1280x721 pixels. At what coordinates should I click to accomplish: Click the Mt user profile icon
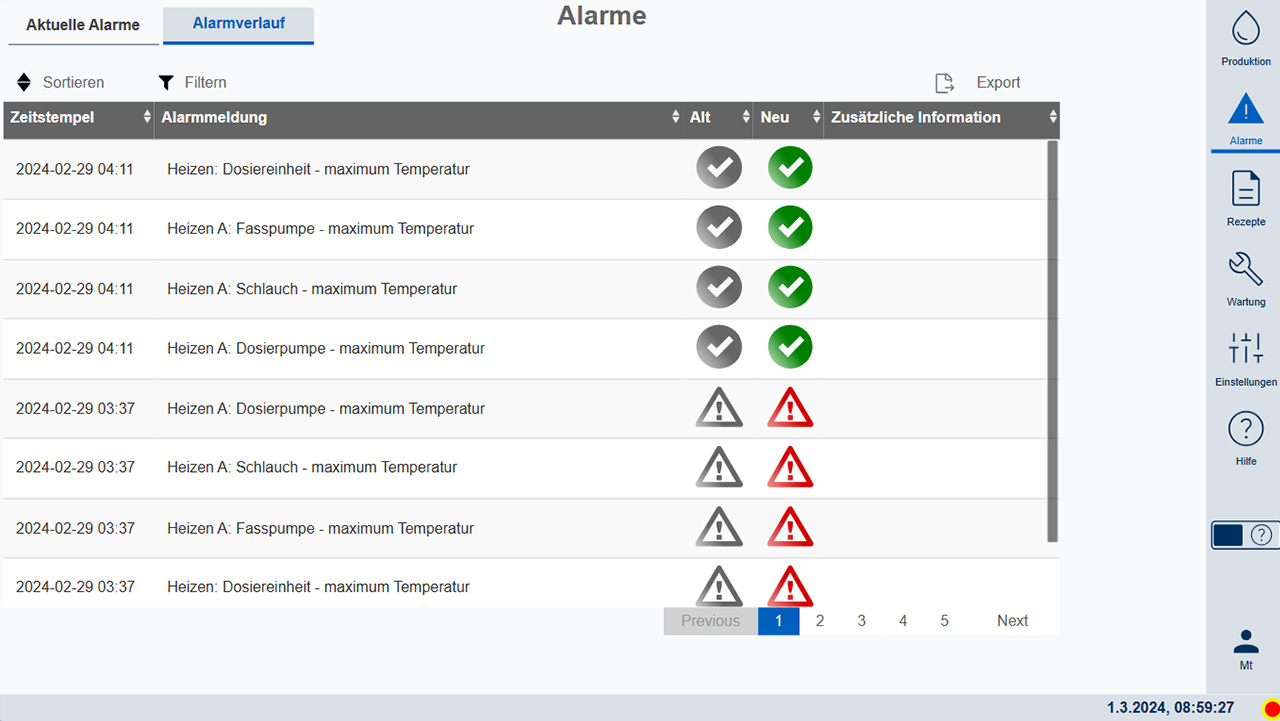1245,642
